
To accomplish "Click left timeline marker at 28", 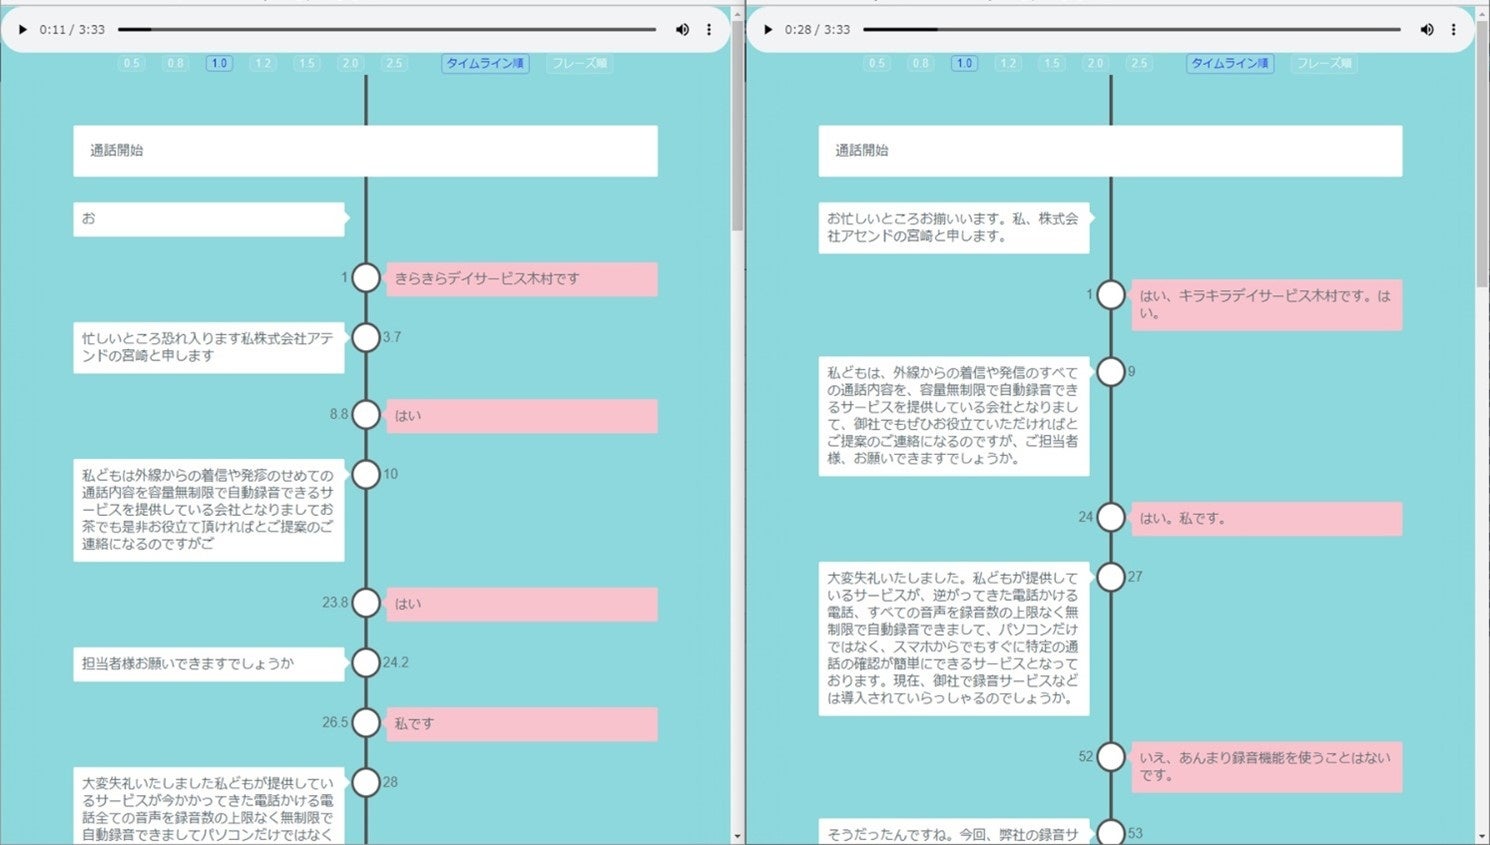I will (x=366, y=783).
